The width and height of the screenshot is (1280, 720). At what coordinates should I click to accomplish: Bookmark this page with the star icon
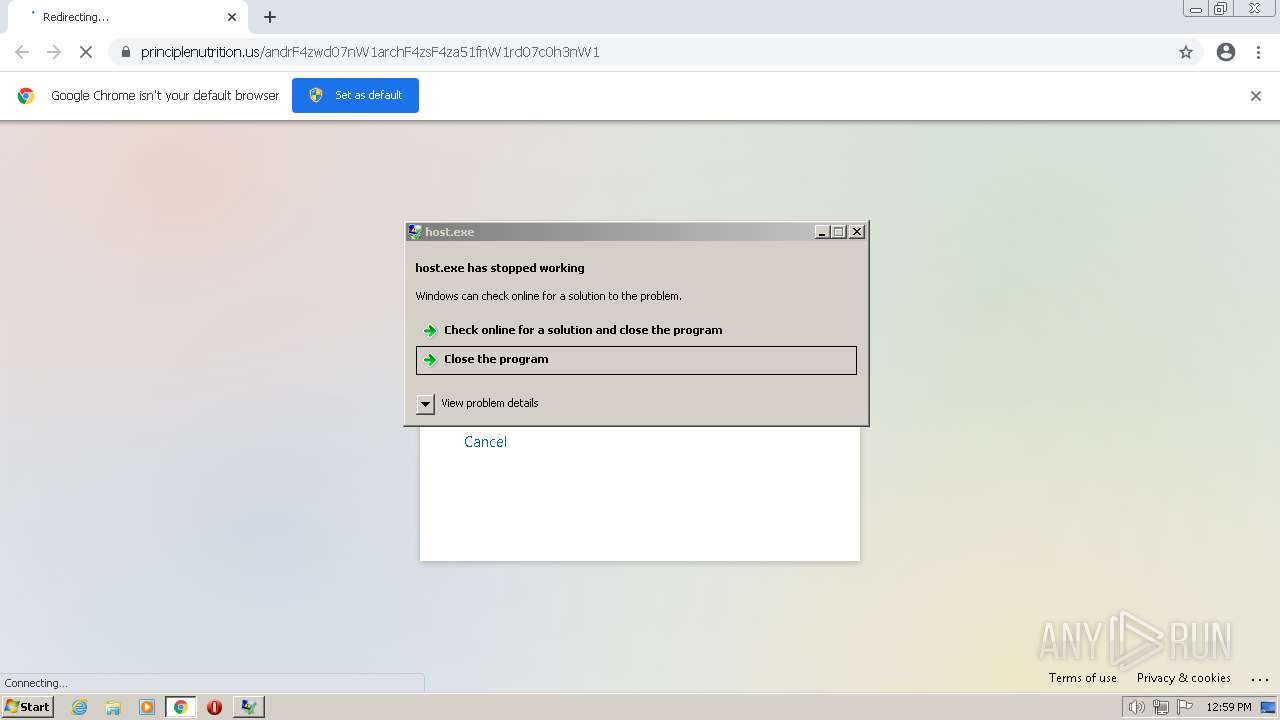(x=1186, y=52)
